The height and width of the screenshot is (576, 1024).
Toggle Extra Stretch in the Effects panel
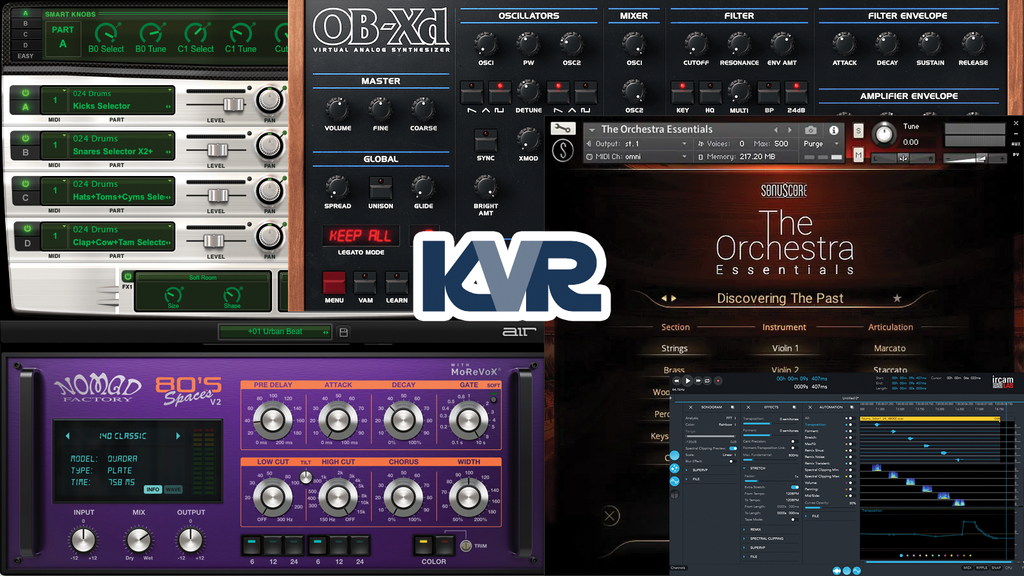[x=796, y=486]
